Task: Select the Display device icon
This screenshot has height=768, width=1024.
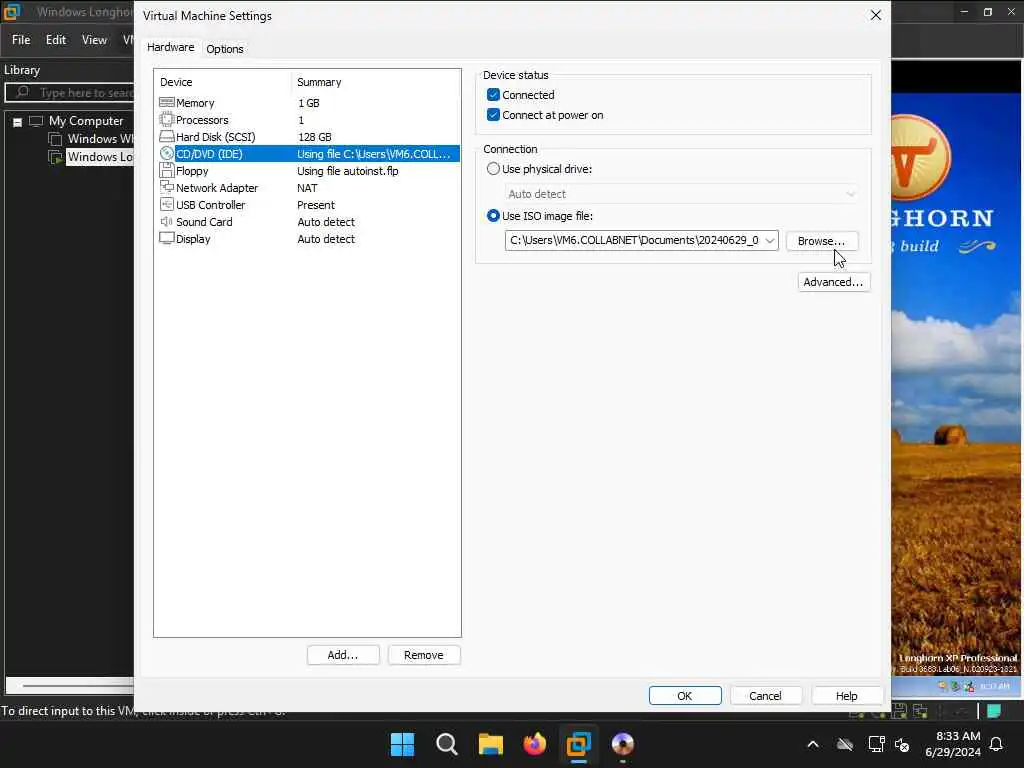Action: pos(167,238)
